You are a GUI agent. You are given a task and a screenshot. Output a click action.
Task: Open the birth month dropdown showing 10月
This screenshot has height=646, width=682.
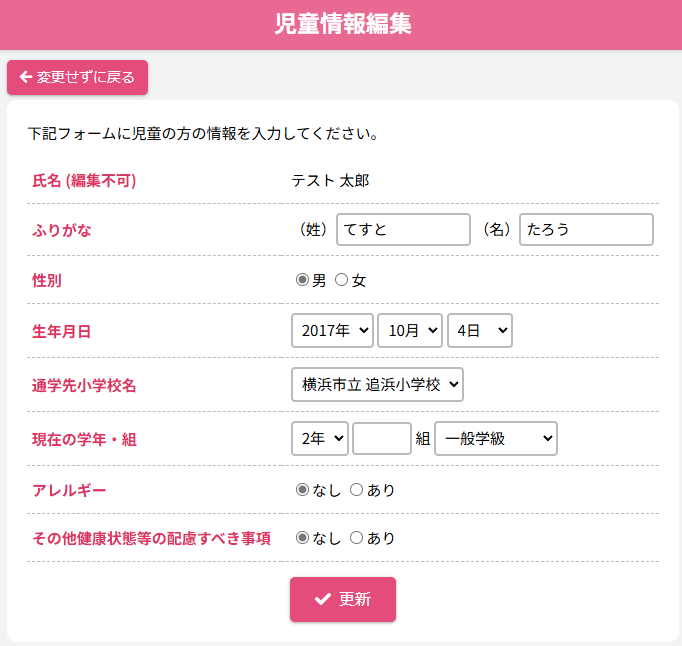pyautogui.click(x=410, y=330)
